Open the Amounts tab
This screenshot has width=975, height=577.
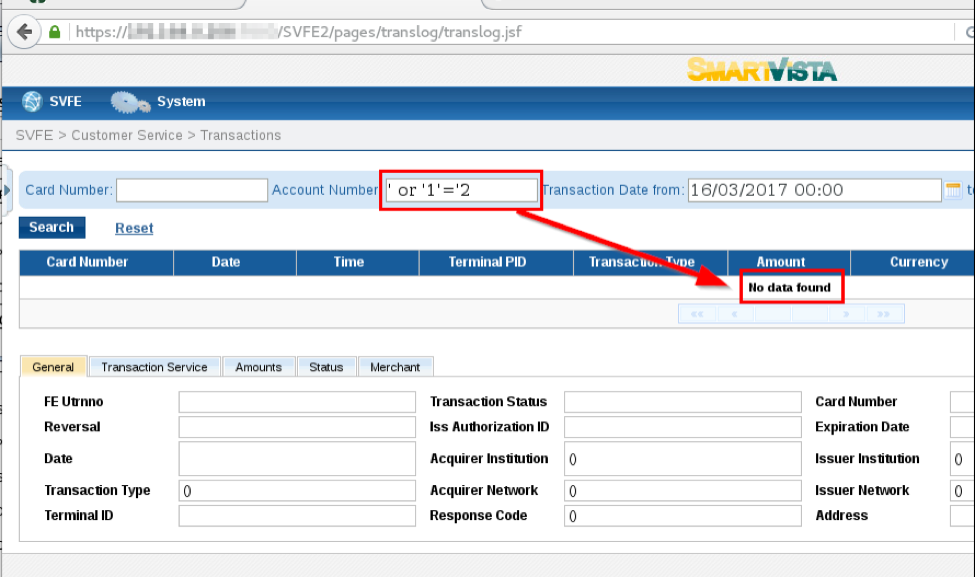point(258,367)
